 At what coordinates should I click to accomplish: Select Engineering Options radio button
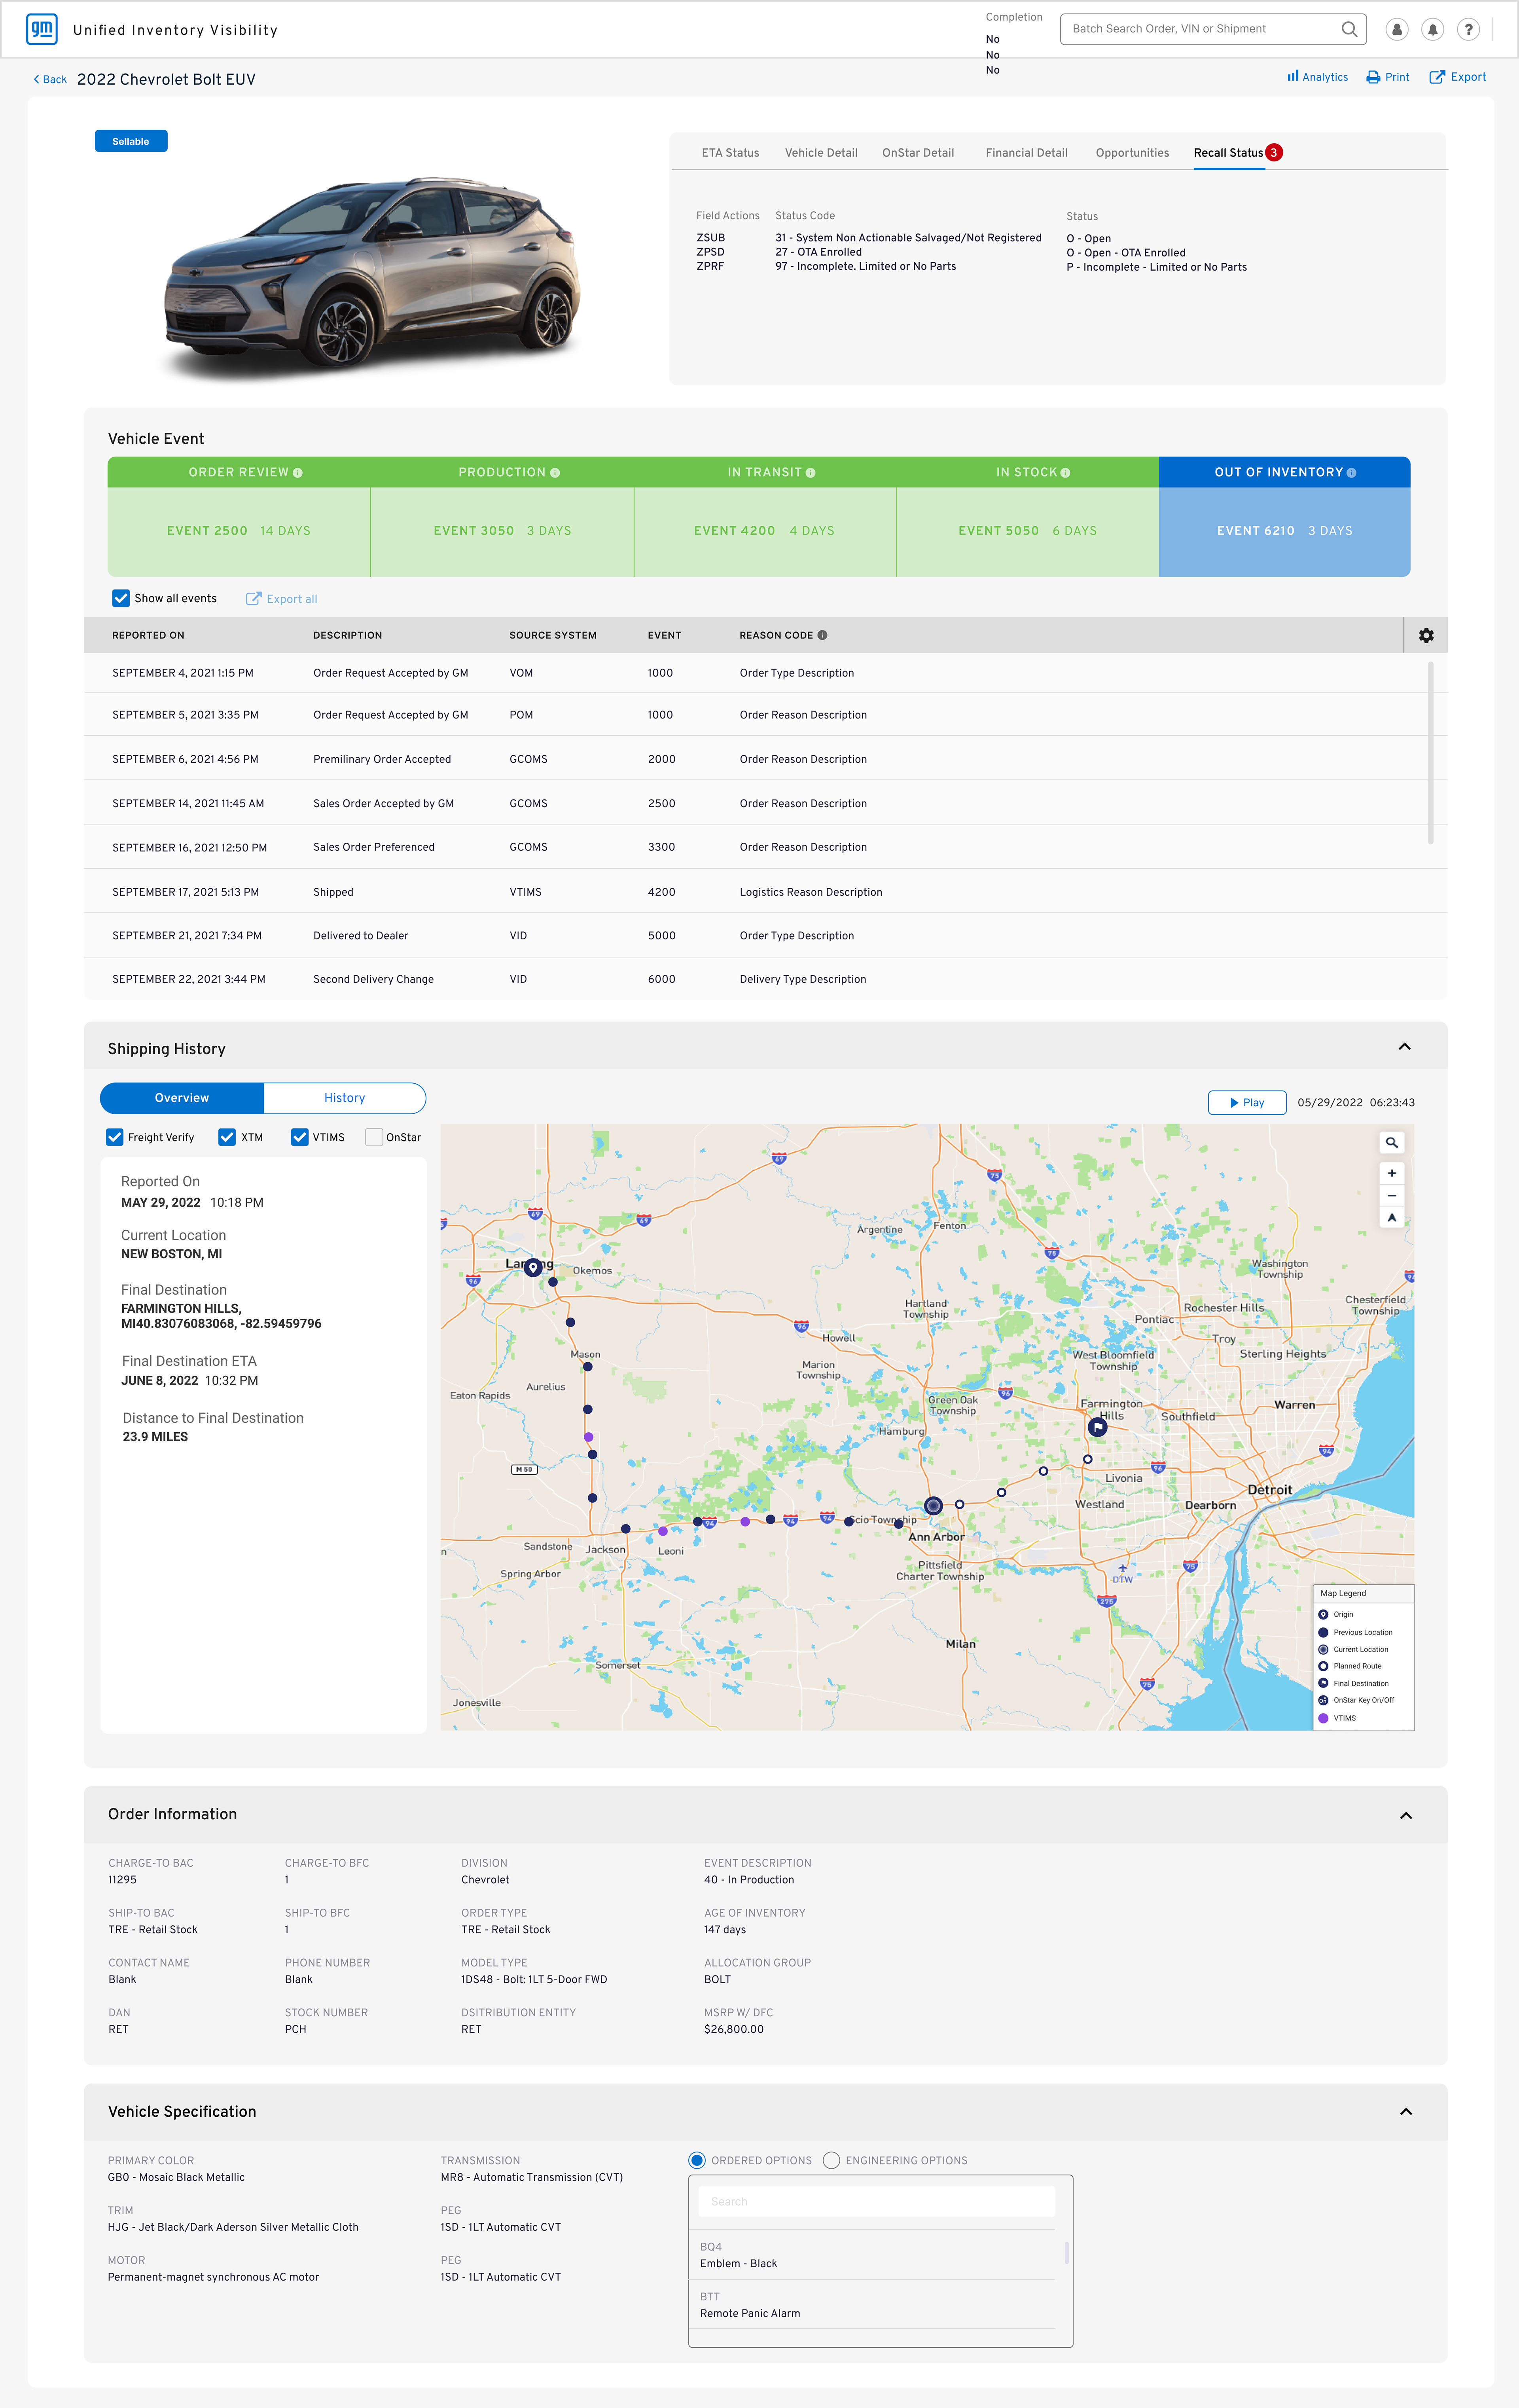pyautogui.click(x=831, y=2160)
